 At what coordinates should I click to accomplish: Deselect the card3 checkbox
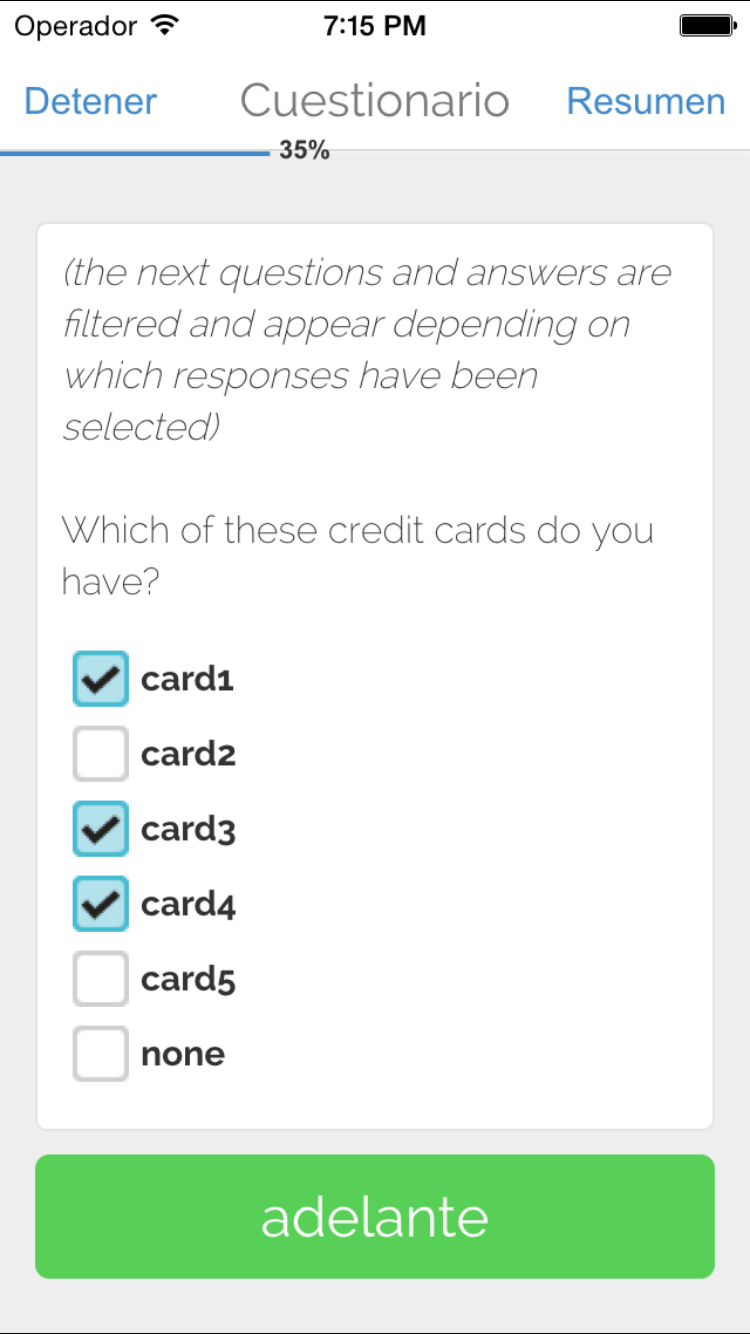[x=100, y=829]
